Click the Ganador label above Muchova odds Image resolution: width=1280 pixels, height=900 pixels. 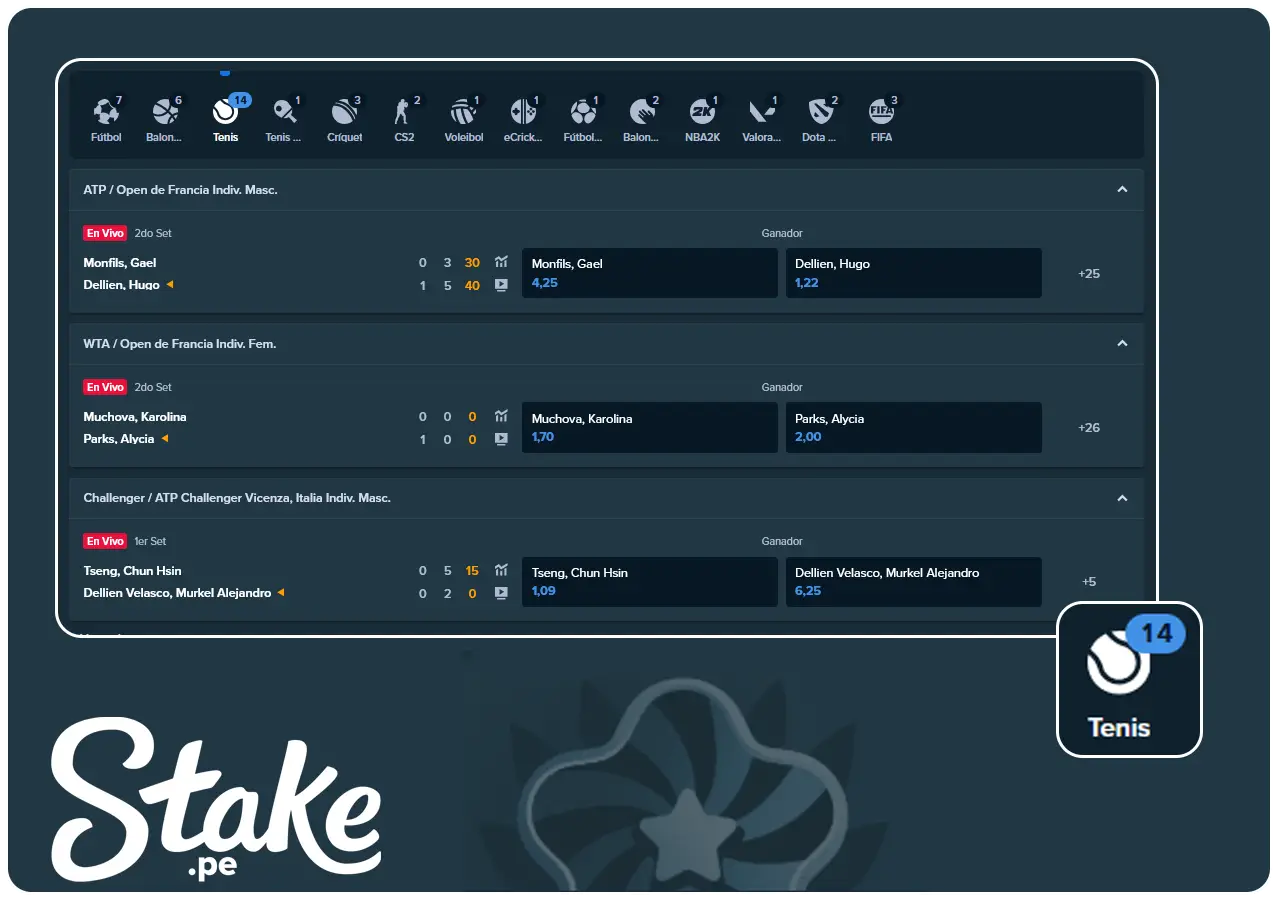click(782, 387)
